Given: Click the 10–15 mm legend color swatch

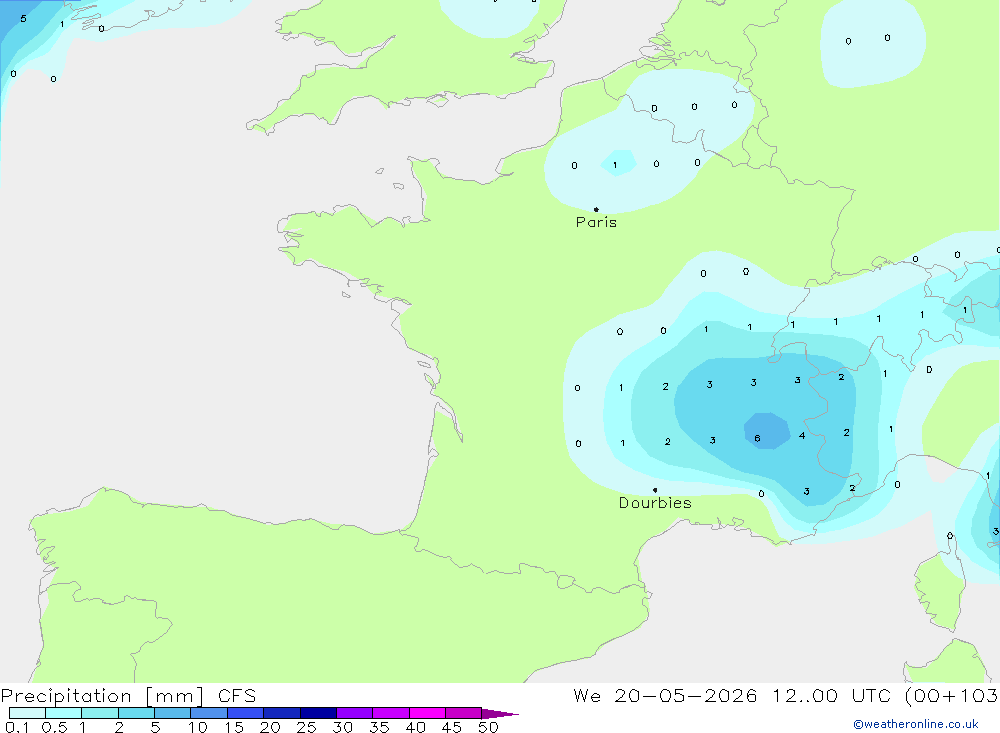Looking at the screenshot, I should tap(209, 713).
